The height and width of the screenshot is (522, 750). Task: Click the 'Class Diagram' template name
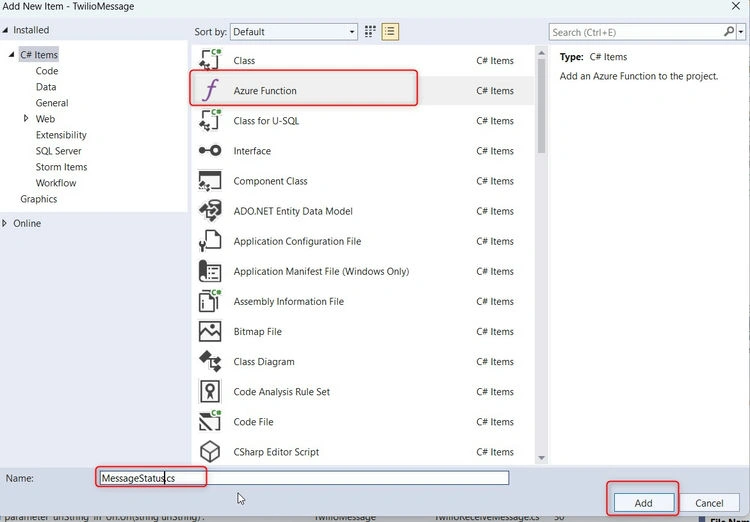coord(264,362)
